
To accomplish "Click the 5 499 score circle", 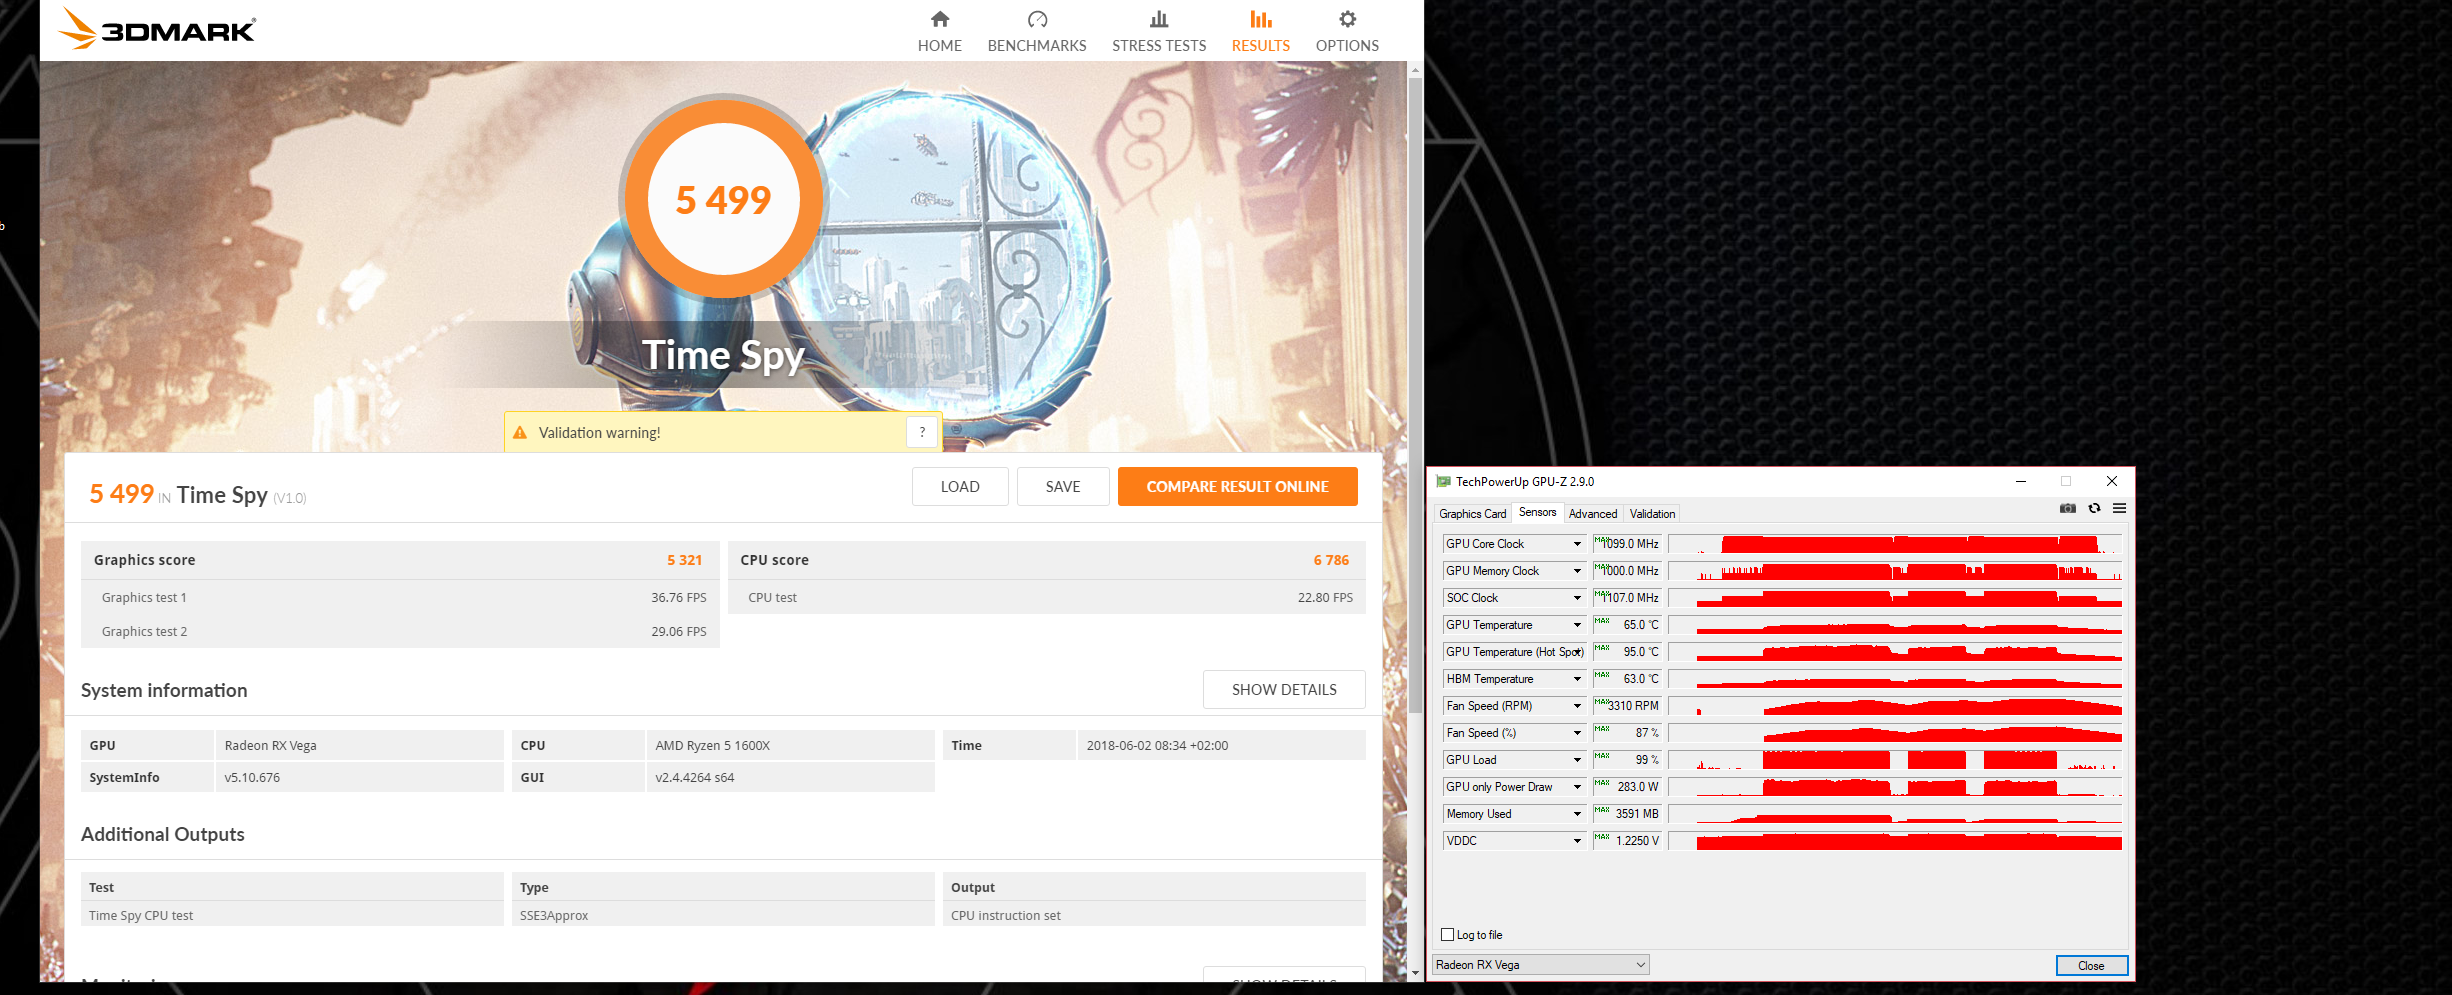I will [724, 199].
